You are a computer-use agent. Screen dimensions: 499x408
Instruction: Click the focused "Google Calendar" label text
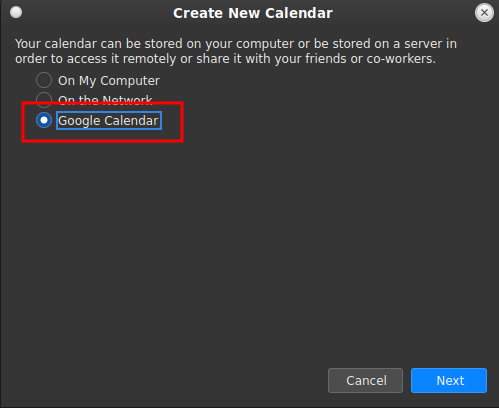[x=109, y=121]
